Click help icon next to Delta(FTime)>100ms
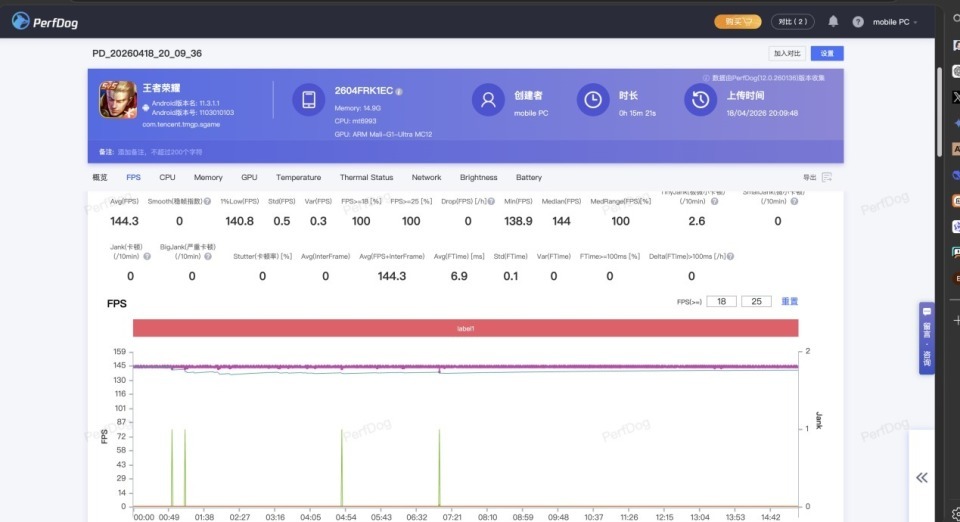 pyautogui.click(x=730, y=256)
